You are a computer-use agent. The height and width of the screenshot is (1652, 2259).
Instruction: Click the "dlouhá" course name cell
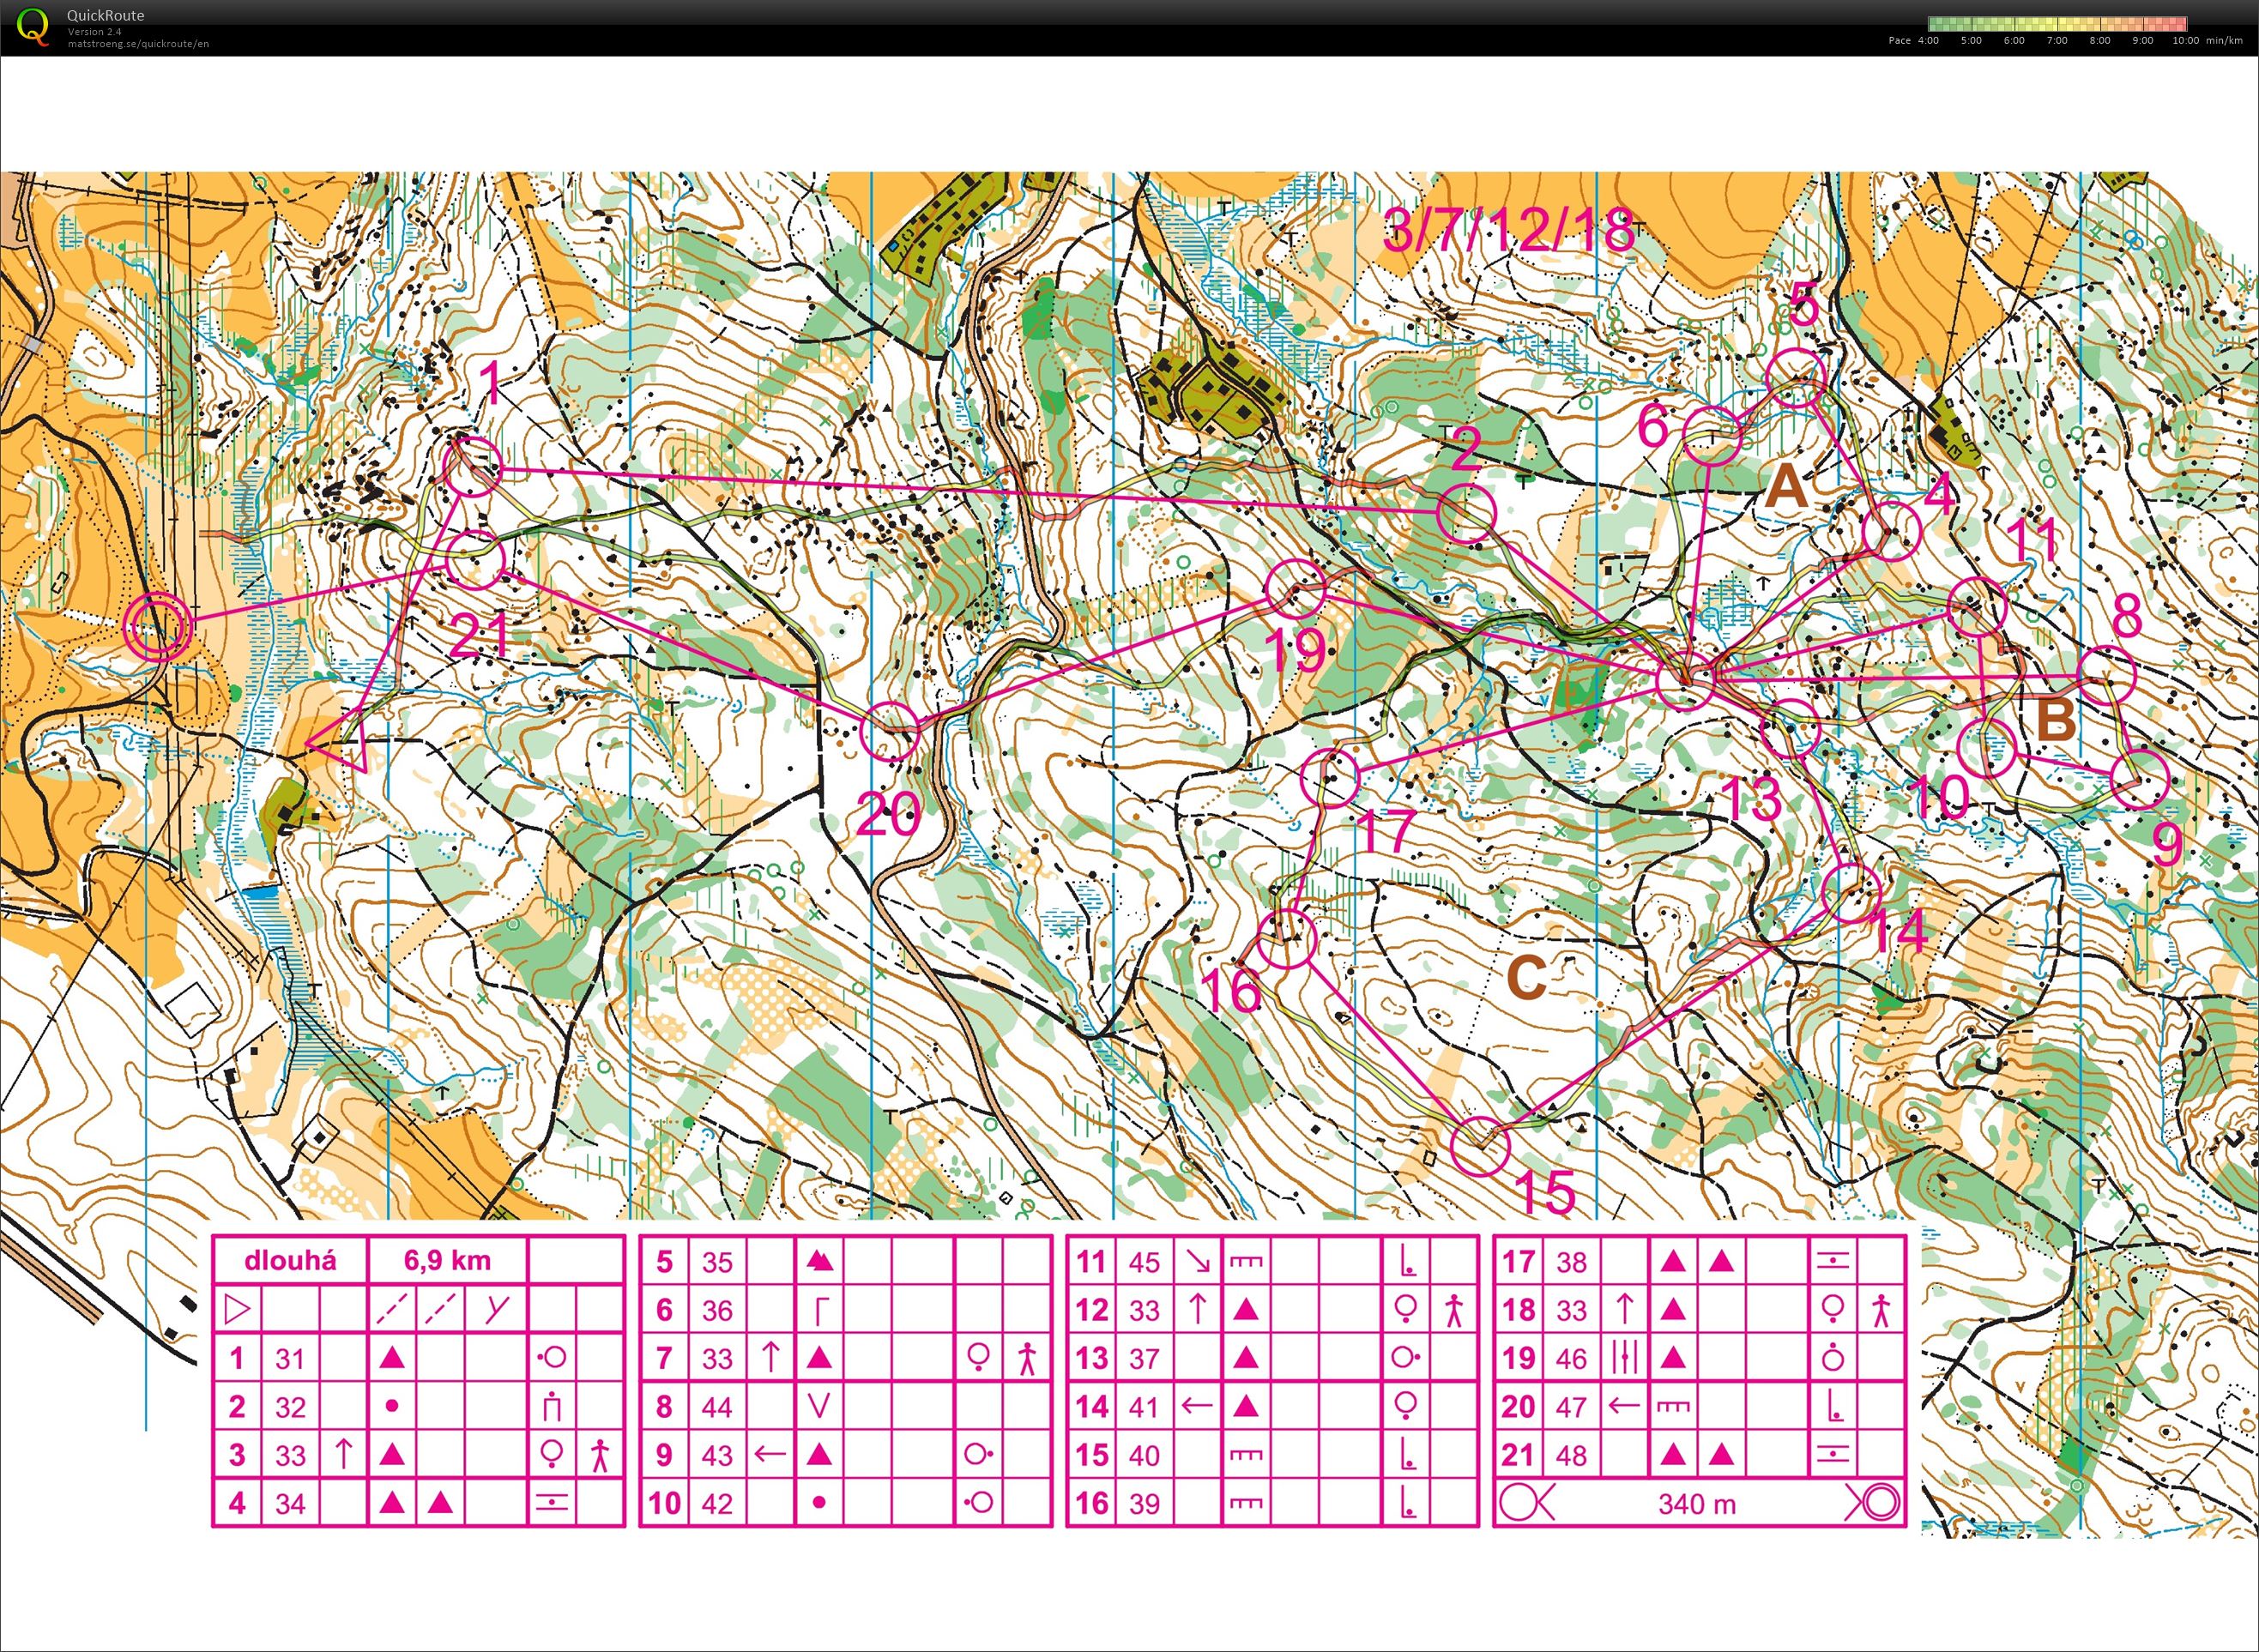pyautogui.click(x=291, y=1260)
